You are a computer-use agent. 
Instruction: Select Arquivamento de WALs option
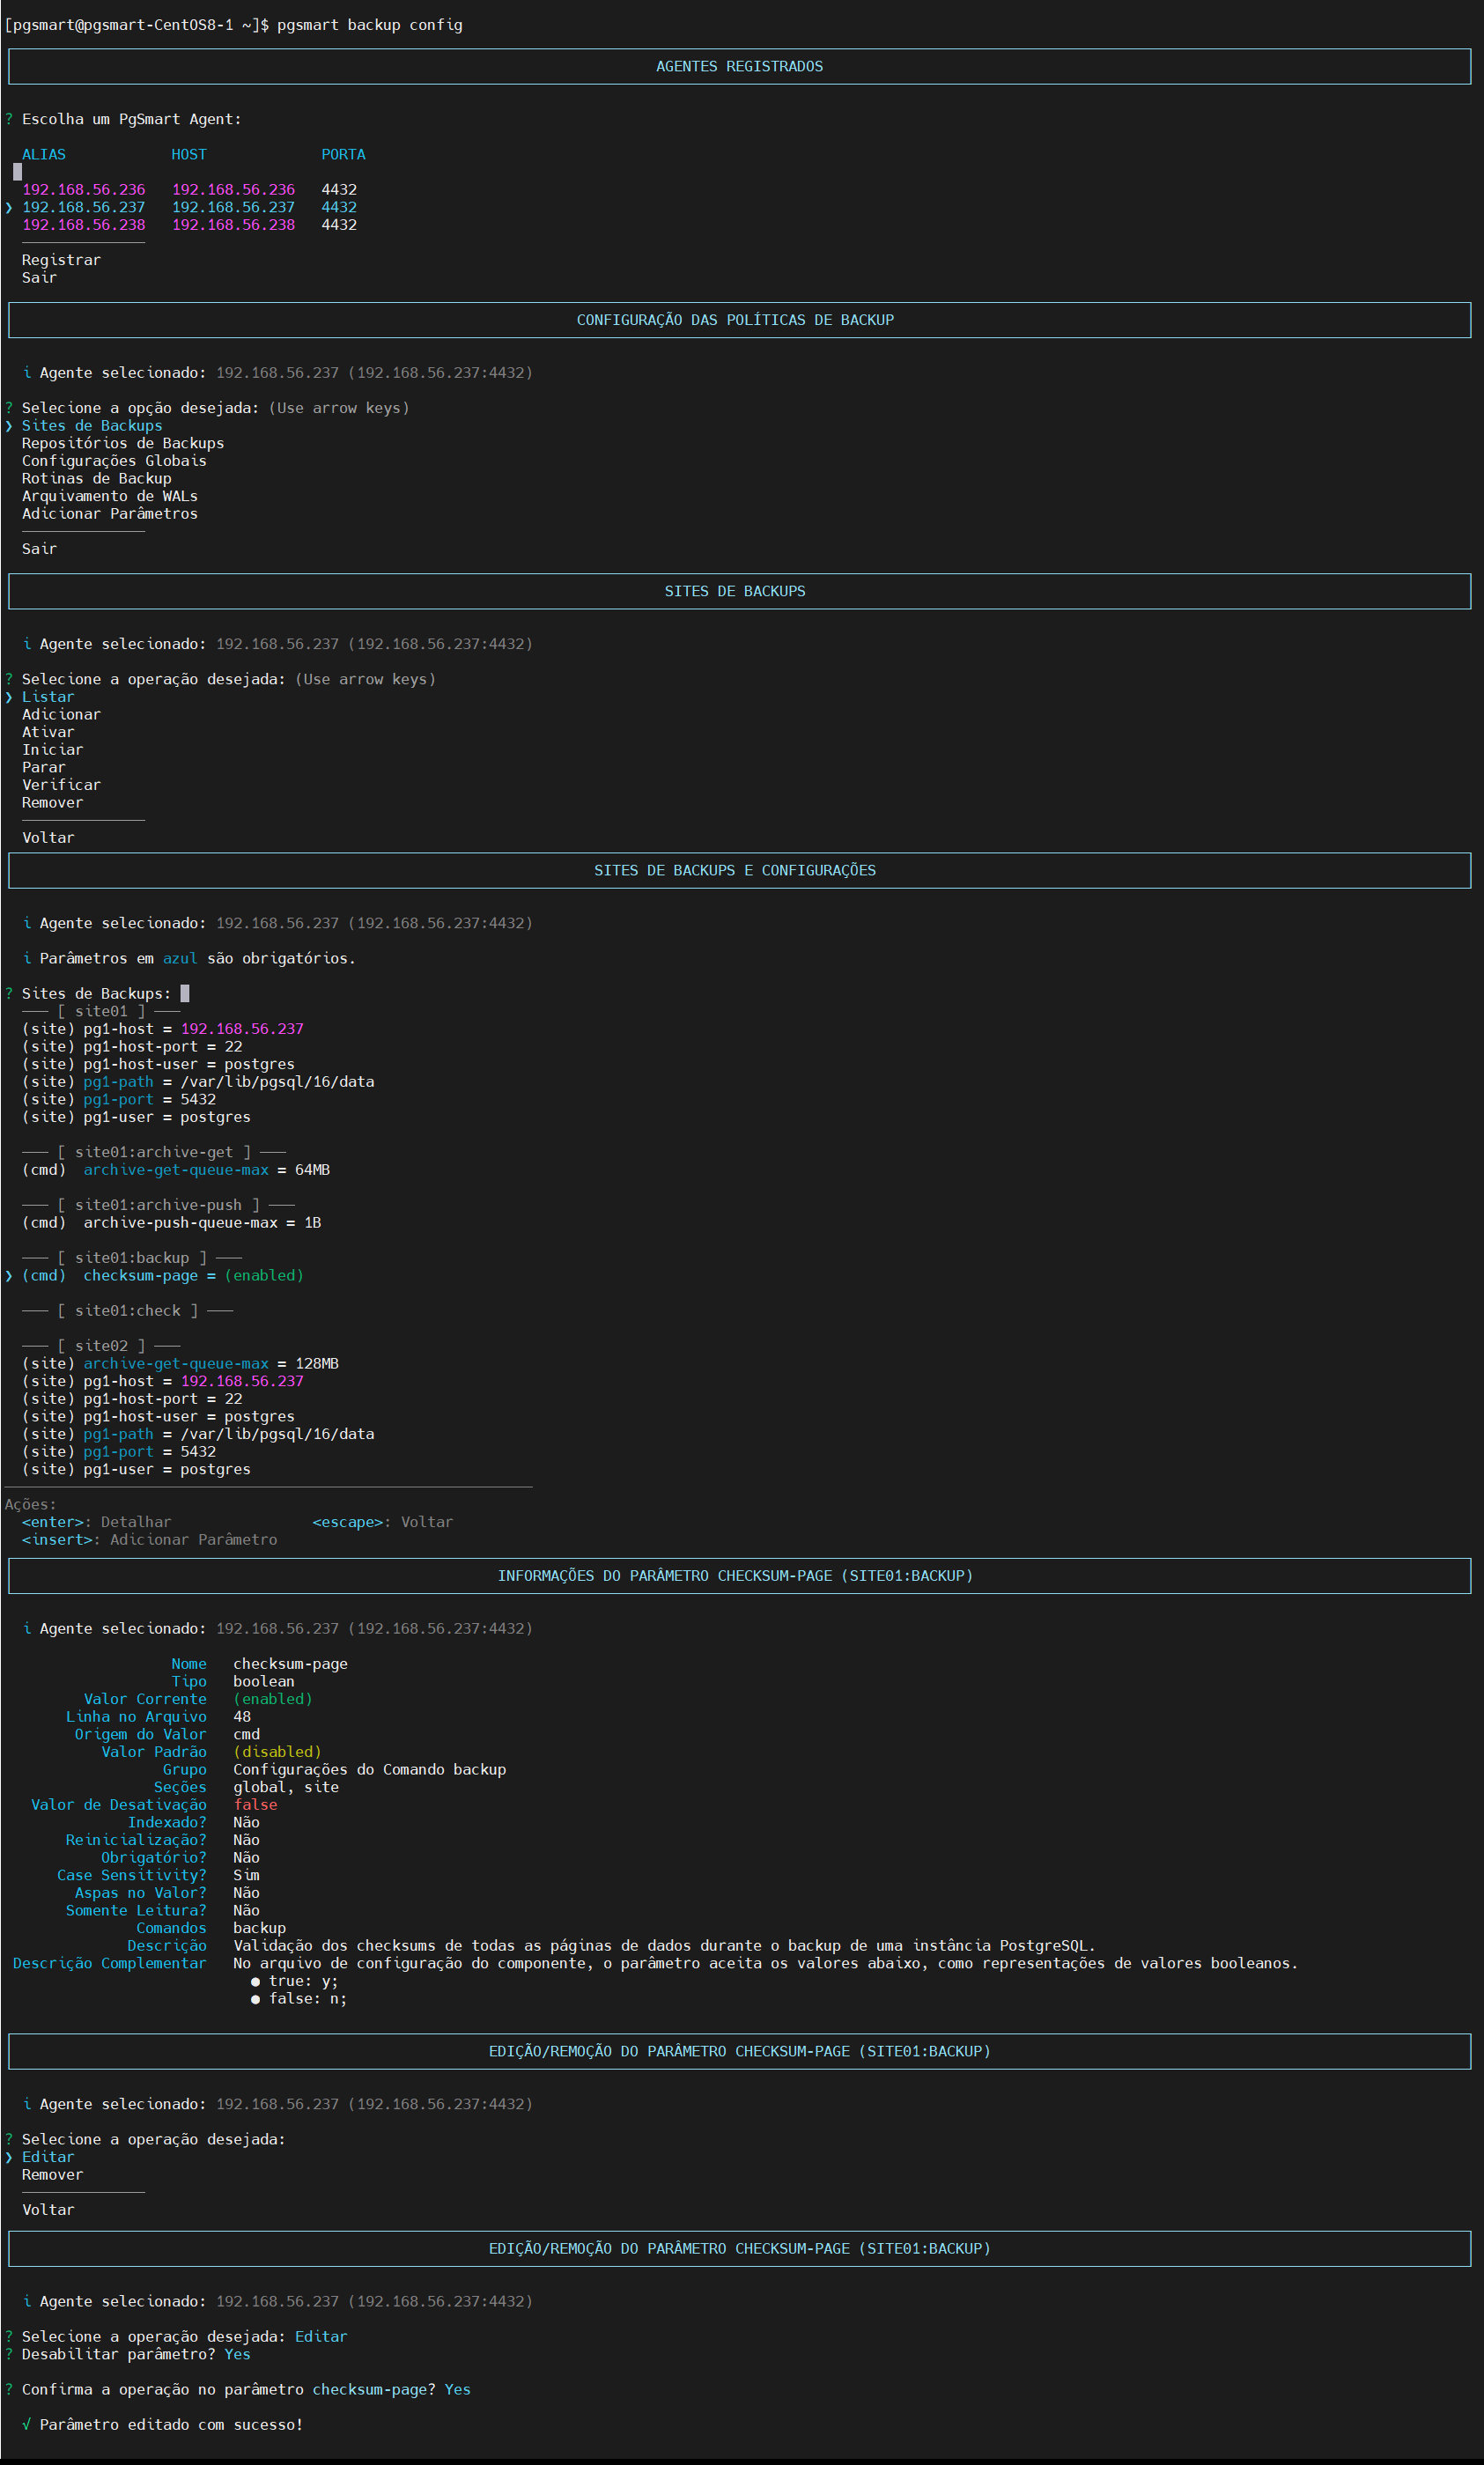coord(110,496)
